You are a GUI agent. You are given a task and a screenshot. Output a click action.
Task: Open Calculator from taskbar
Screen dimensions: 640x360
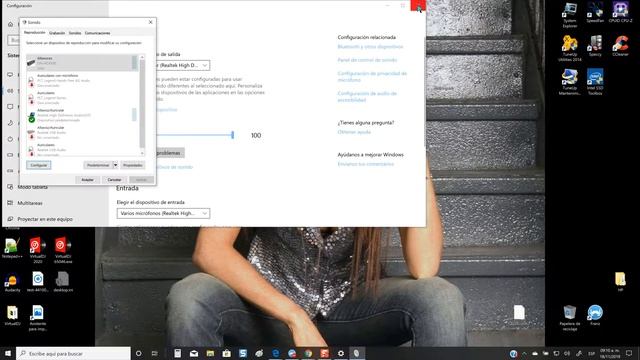pos(178,353)
